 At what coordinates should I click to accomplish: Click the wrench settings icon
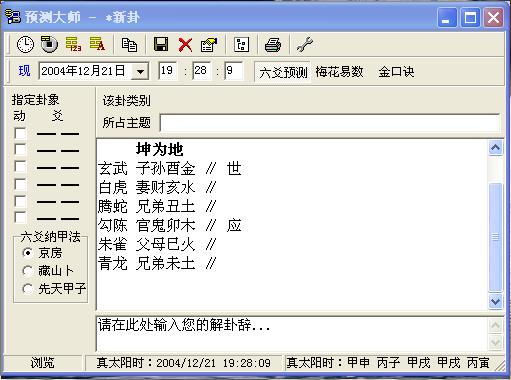pyautogui.click(x=305, y=45)
